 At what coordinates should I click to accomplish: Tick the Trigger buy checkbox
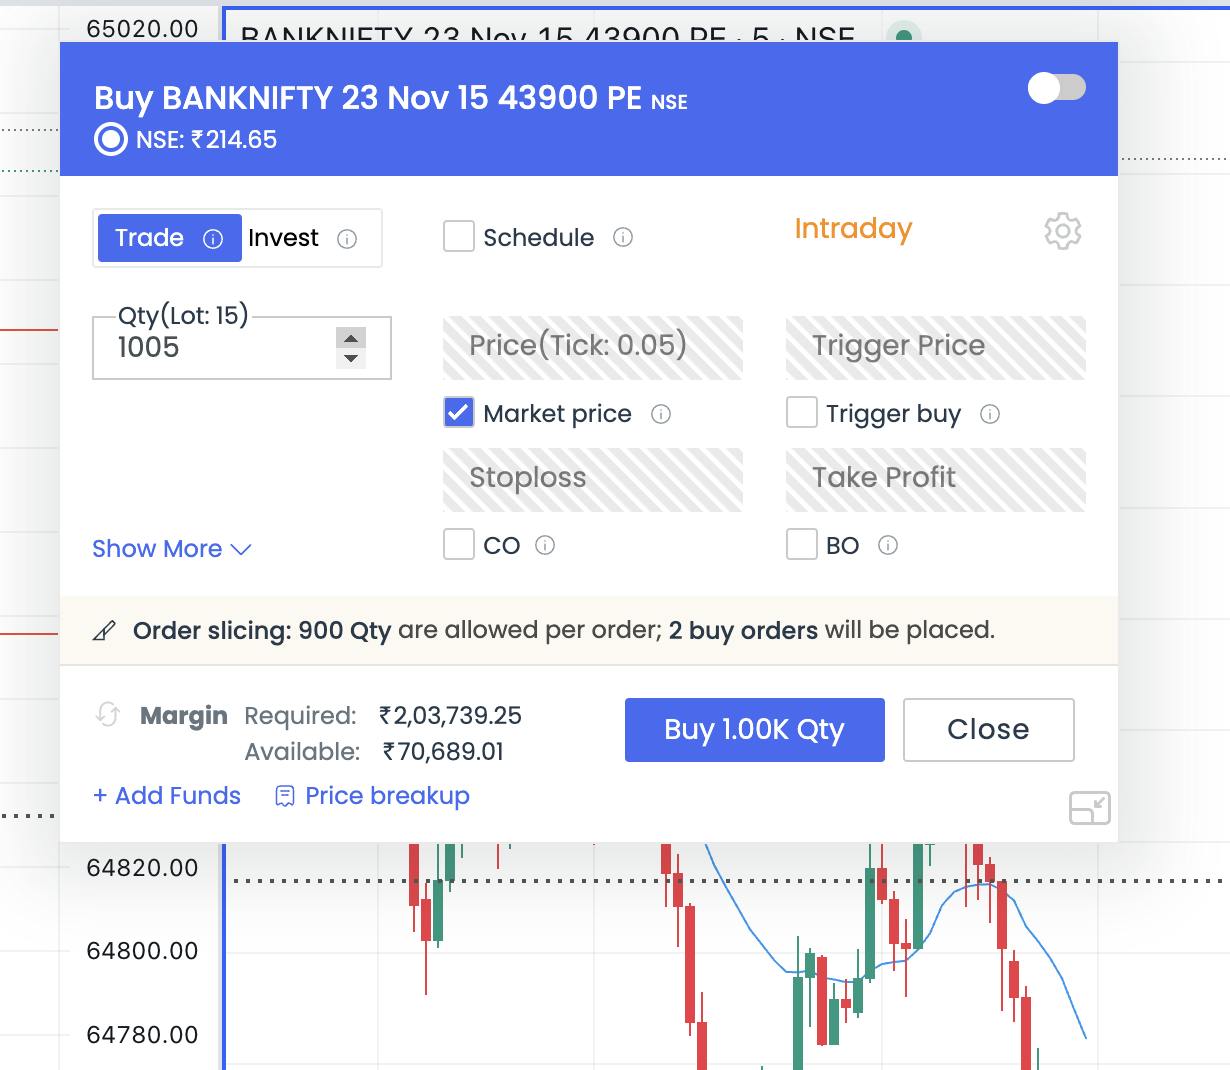(802, 413)
